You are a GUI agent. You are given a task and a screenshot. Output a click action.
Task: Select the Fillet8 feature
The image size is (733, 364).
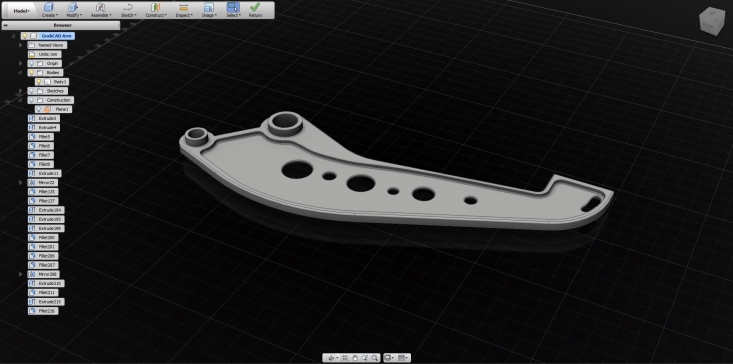click(41, 164)
